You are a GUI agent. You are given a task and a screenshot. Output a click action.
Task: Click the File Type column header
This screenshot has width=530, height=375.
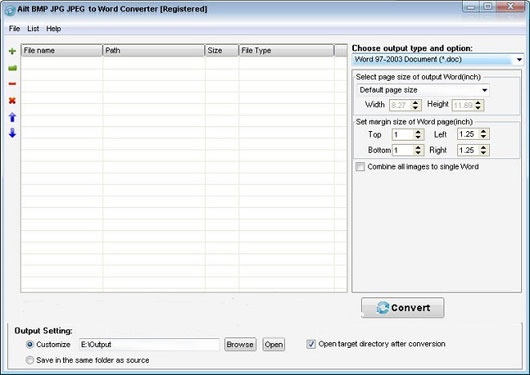(x=286, y=50)
